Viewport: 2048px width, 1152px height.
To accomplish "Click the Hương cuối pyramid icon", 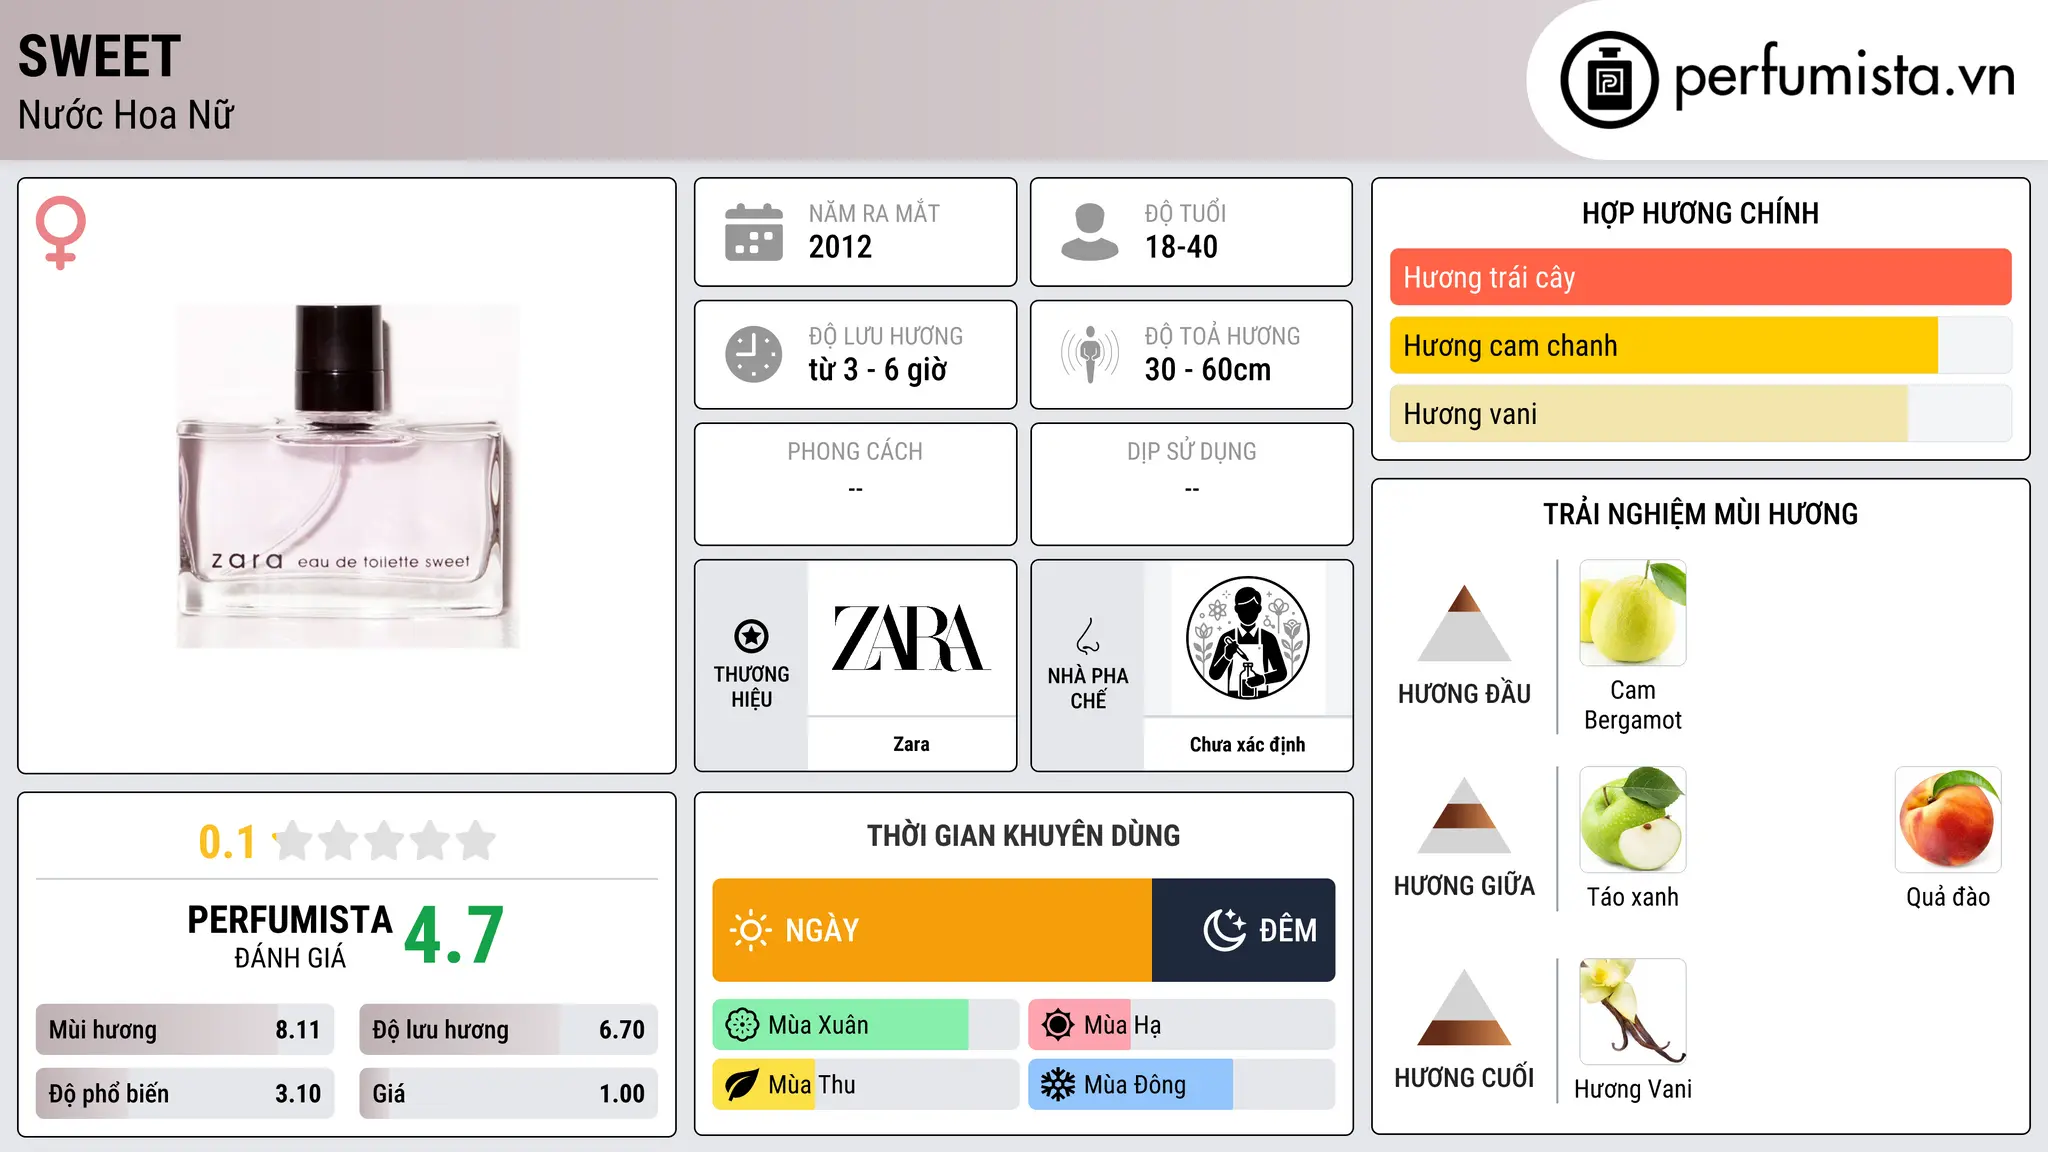I will click(1464, 1007).
